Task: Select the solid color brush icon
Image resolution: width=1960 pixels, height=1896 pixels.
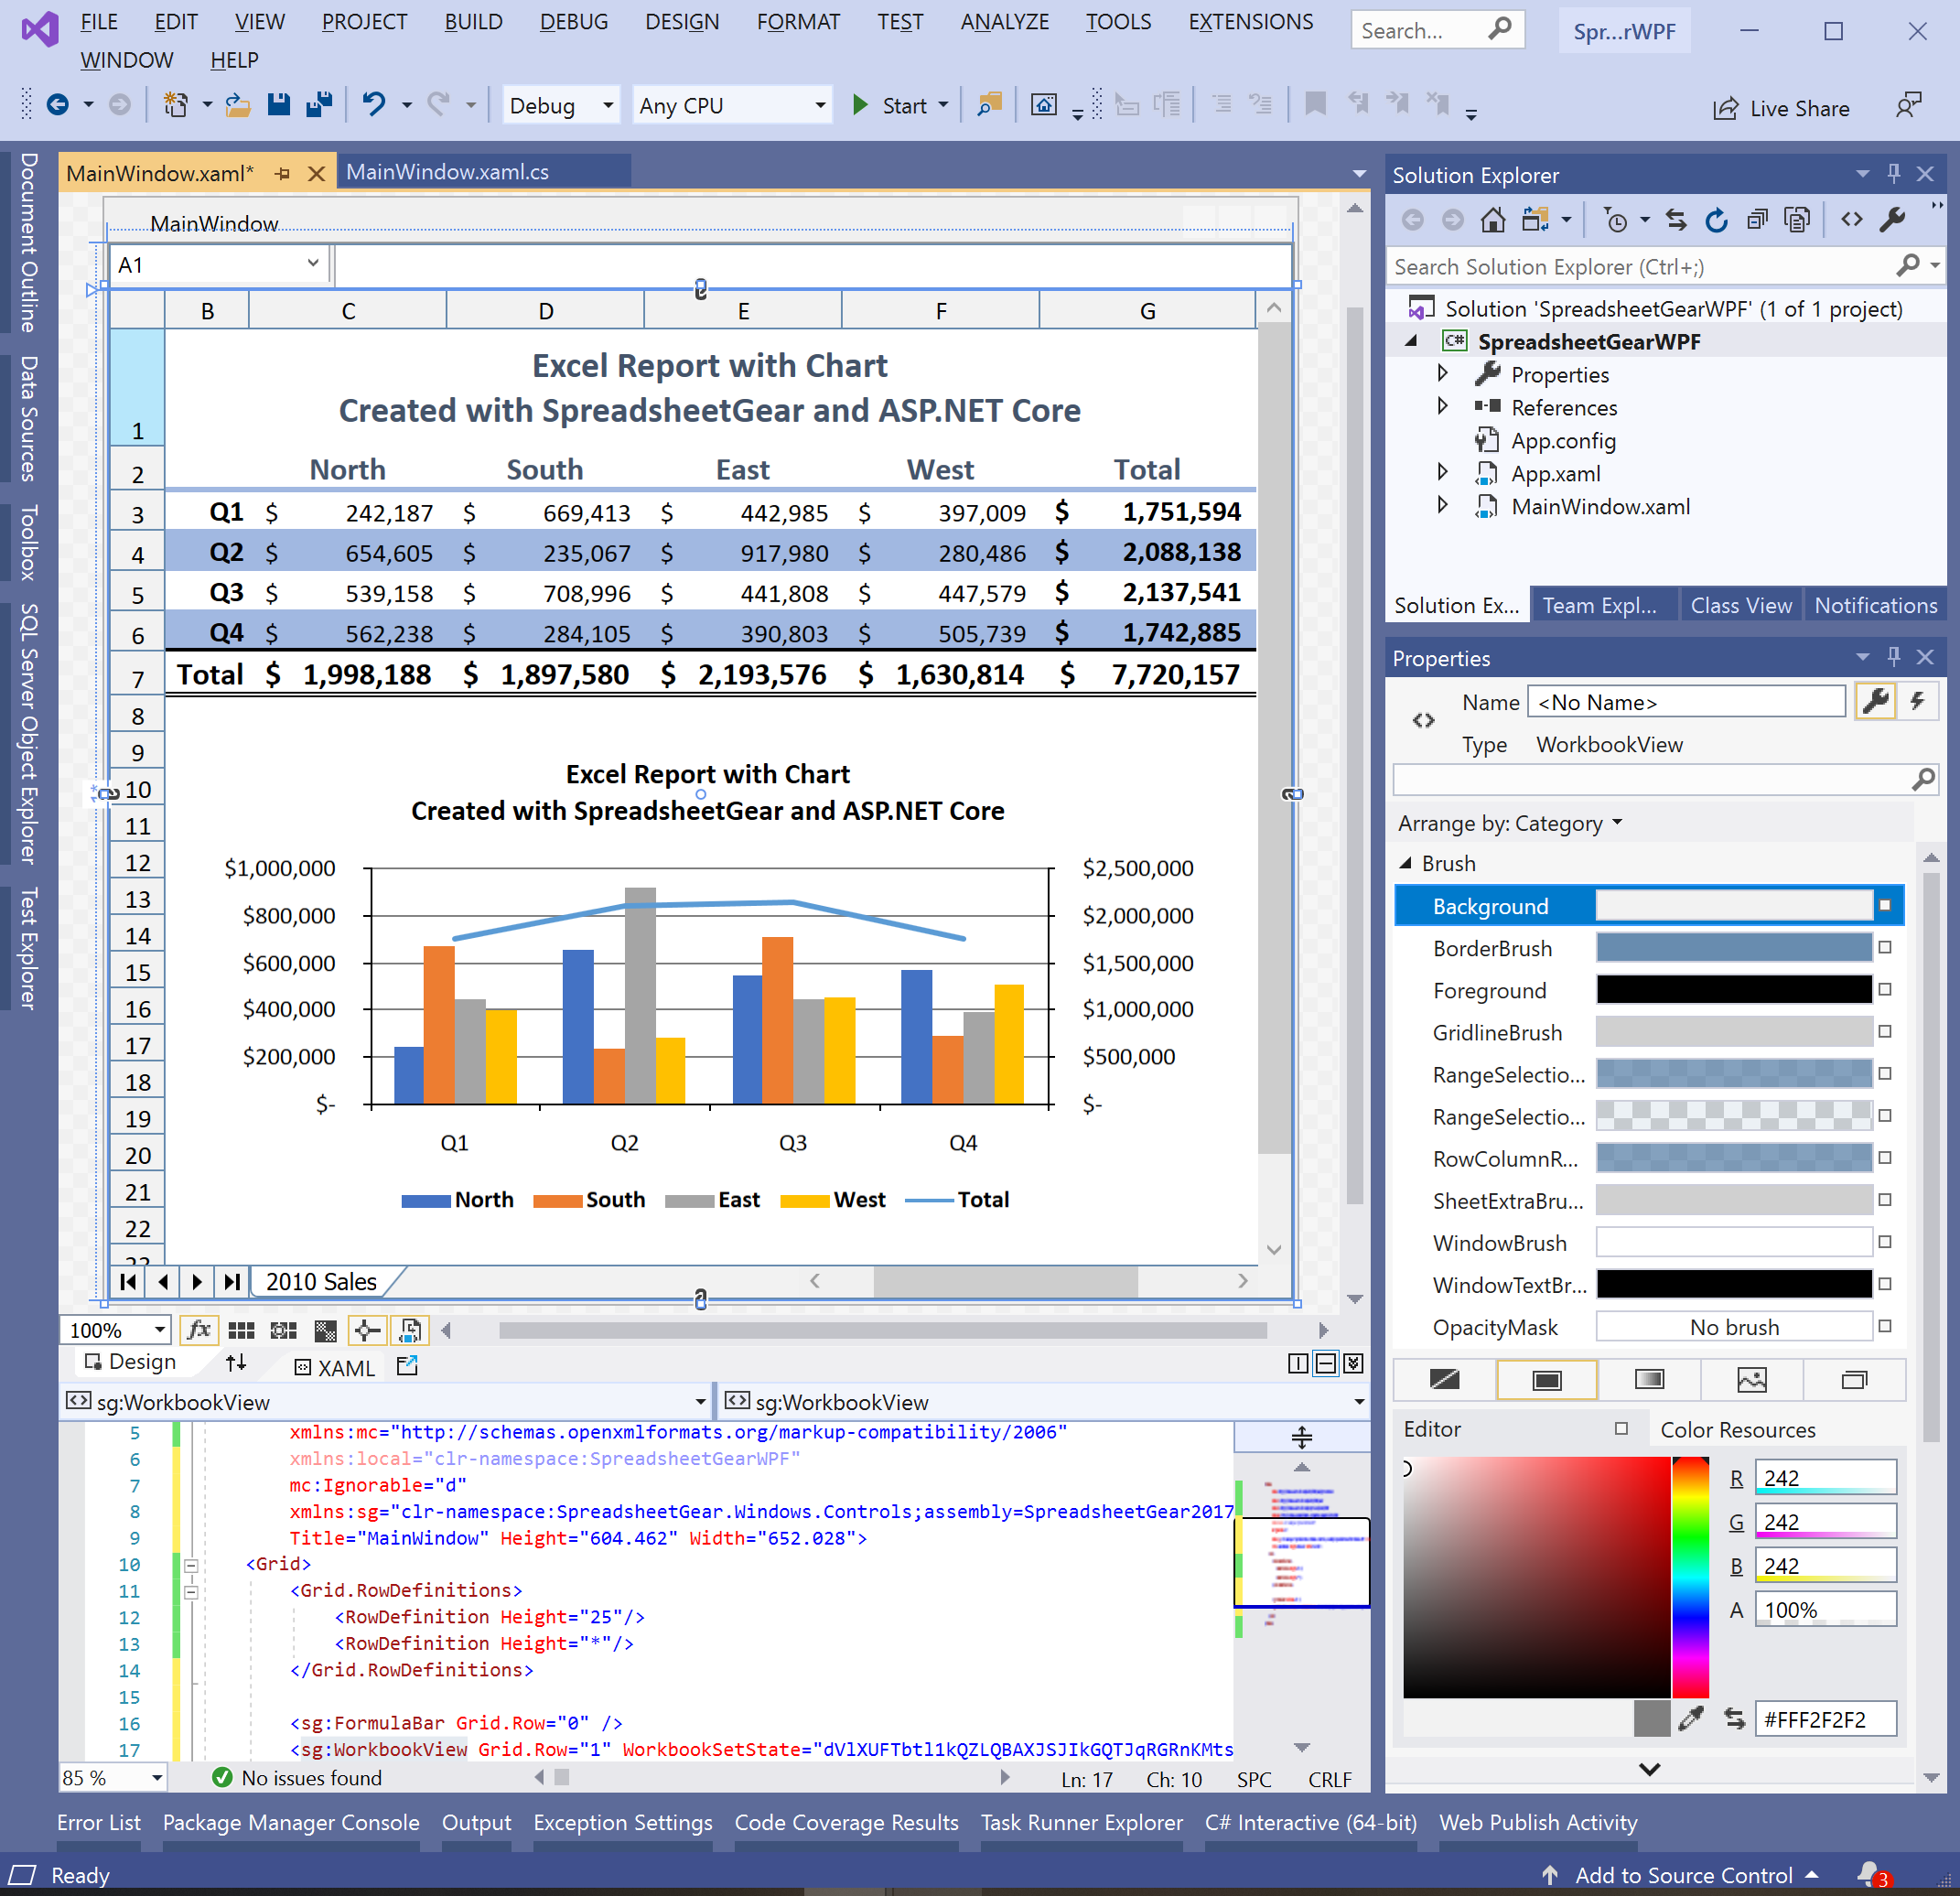Action: point(1547,1380)
